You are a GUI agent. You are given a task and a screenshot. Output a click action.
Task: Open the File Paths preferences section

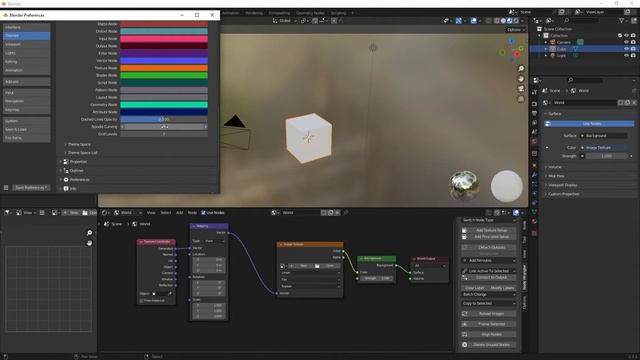(27, 138)
